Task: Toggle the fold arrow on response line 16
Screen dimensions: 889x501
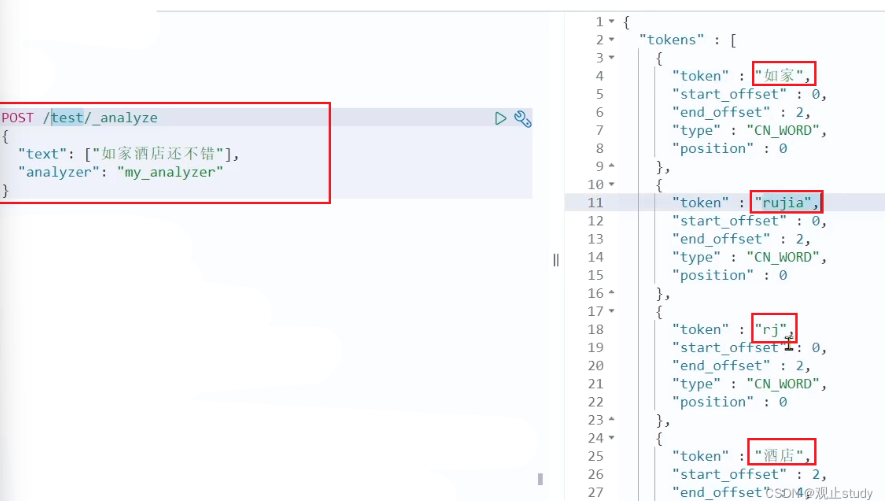Action: (x=612, y=292)
